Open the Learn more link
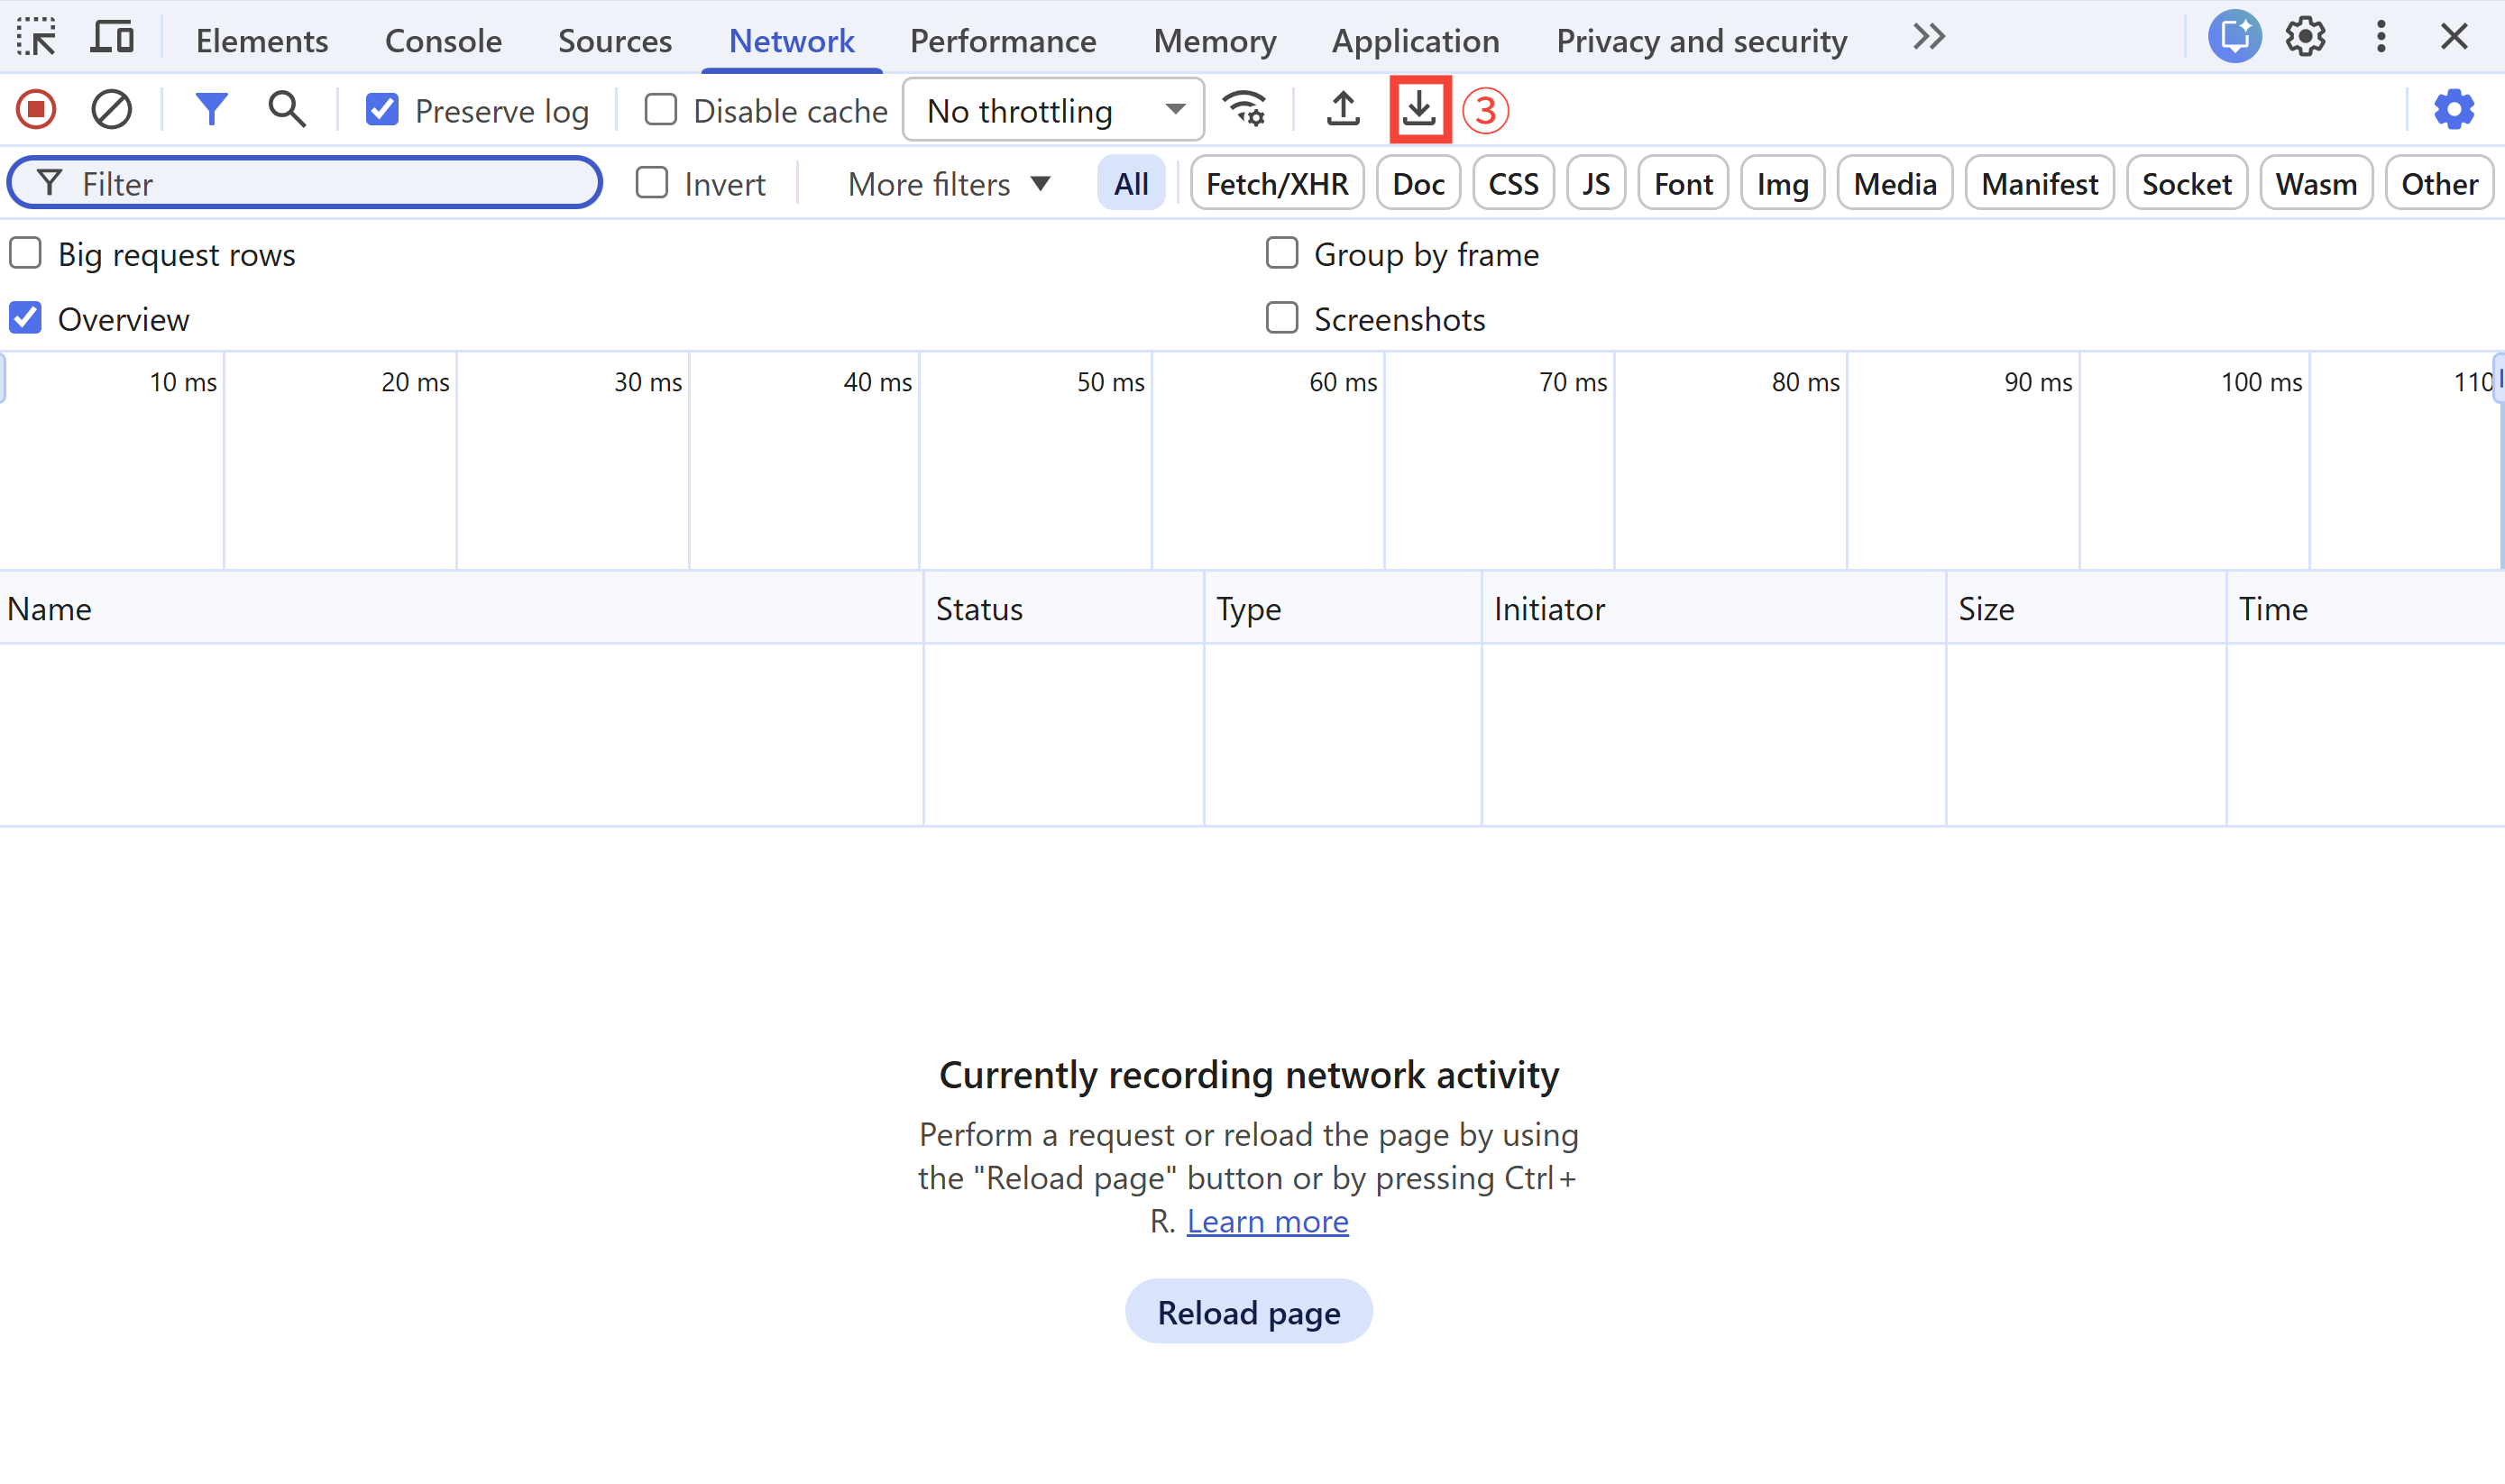 [1267, 1221]
